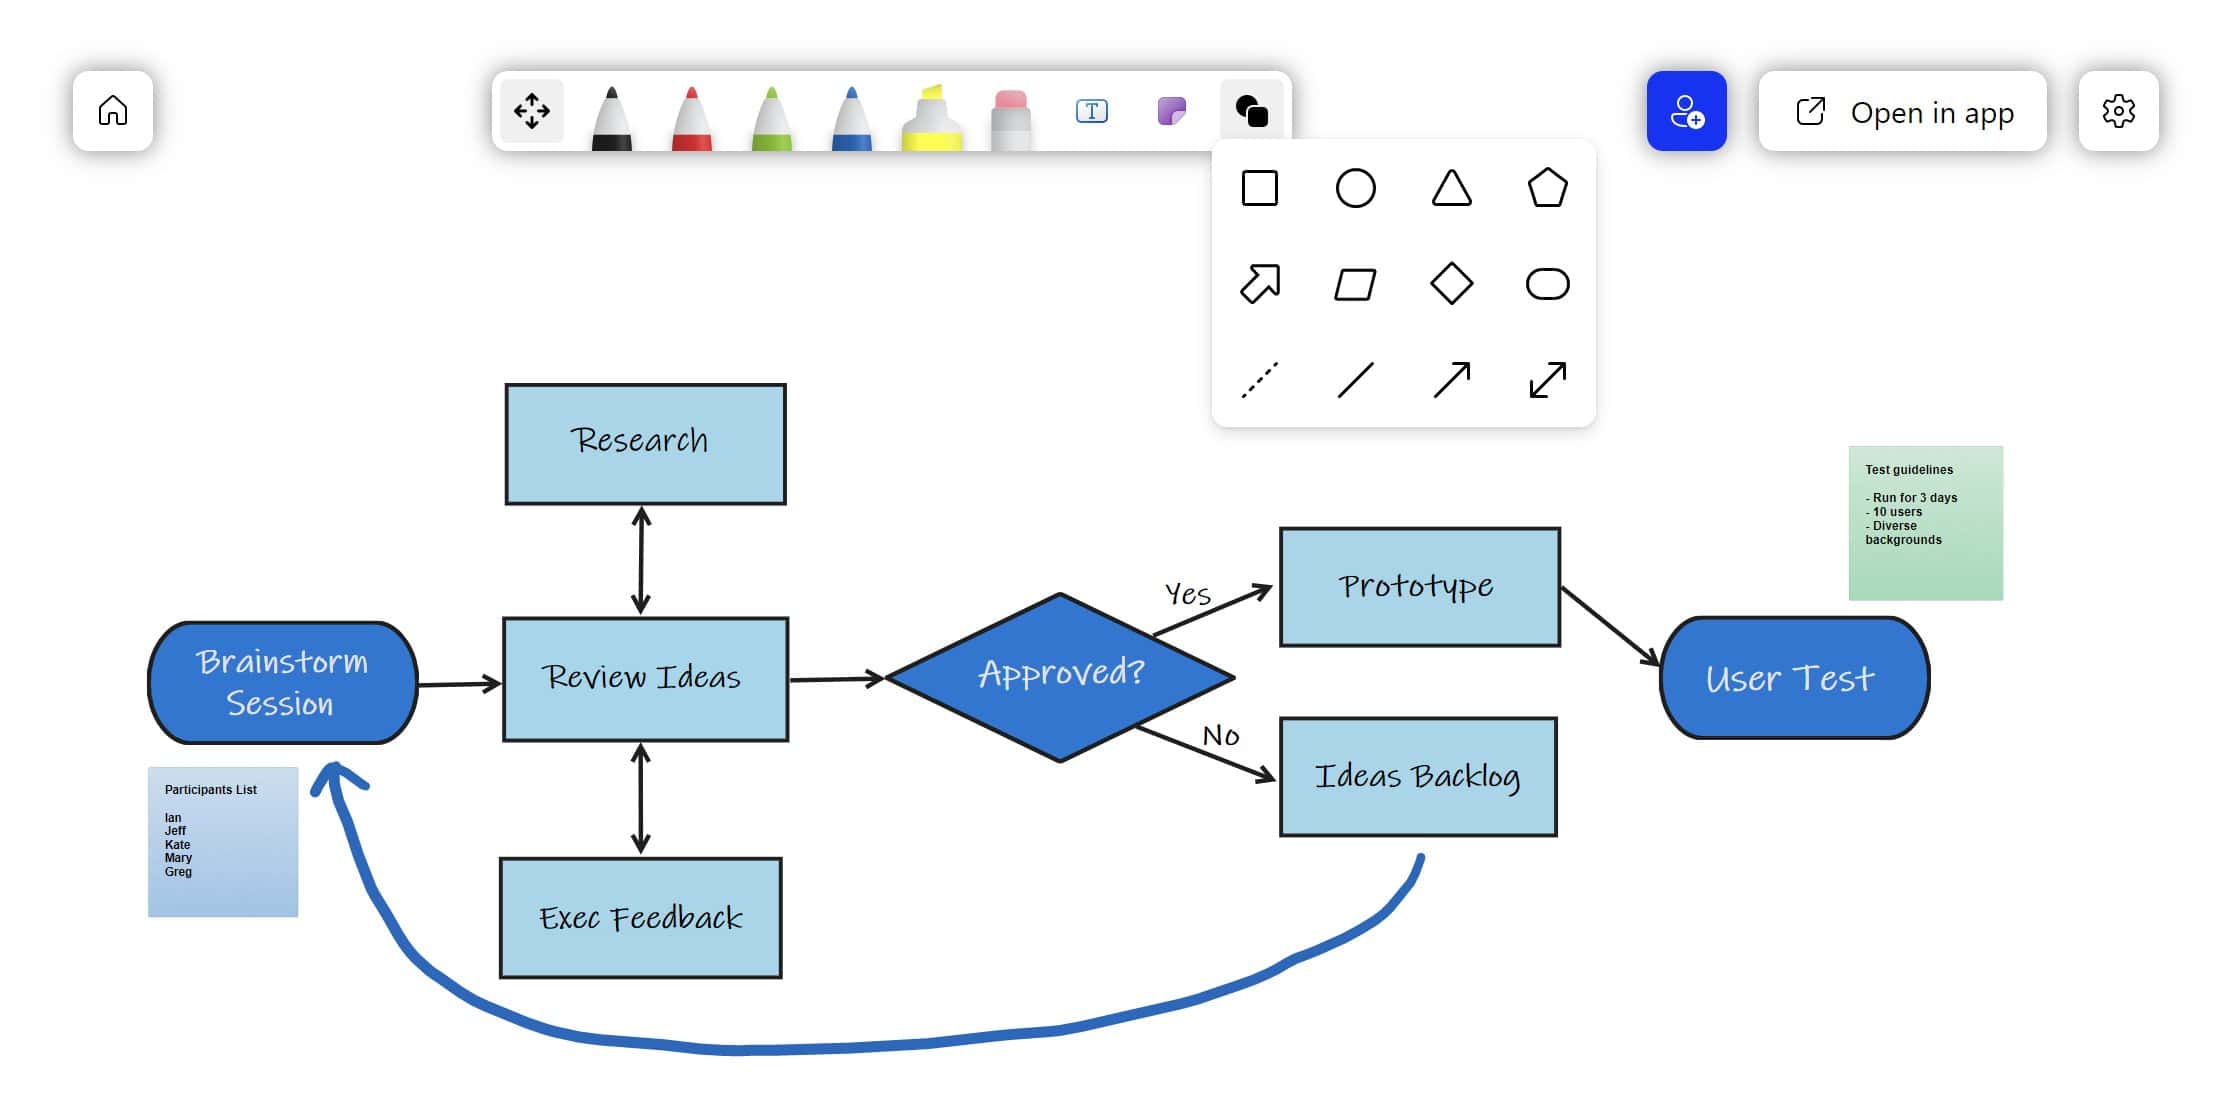The image size is (2231, 1101).
Task: Select the rectangle shape
Action: pyautogui.click(x=1259, y=189)
